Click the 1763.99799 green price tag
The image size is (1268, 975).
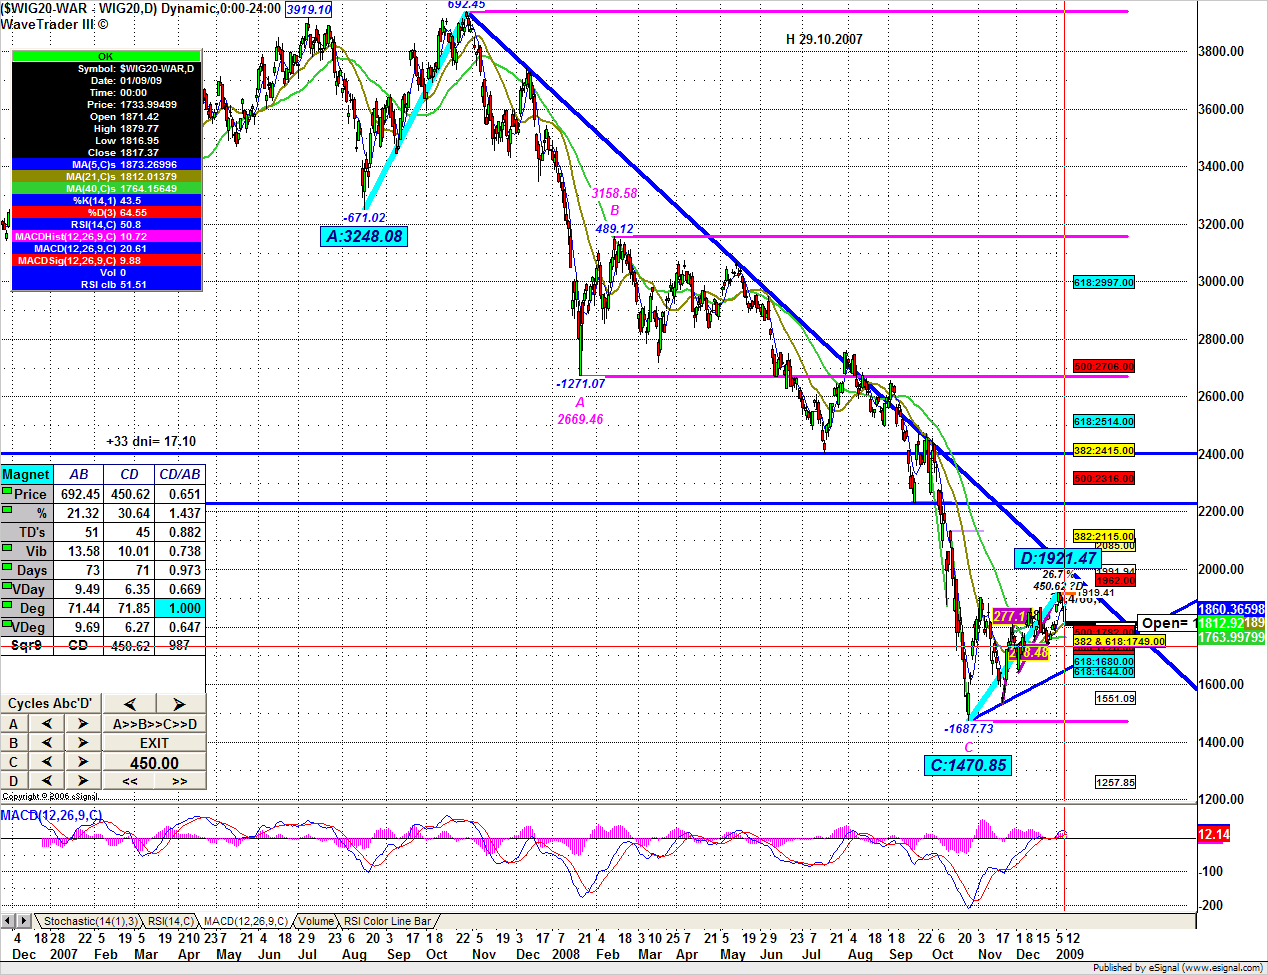point(1231,637)
